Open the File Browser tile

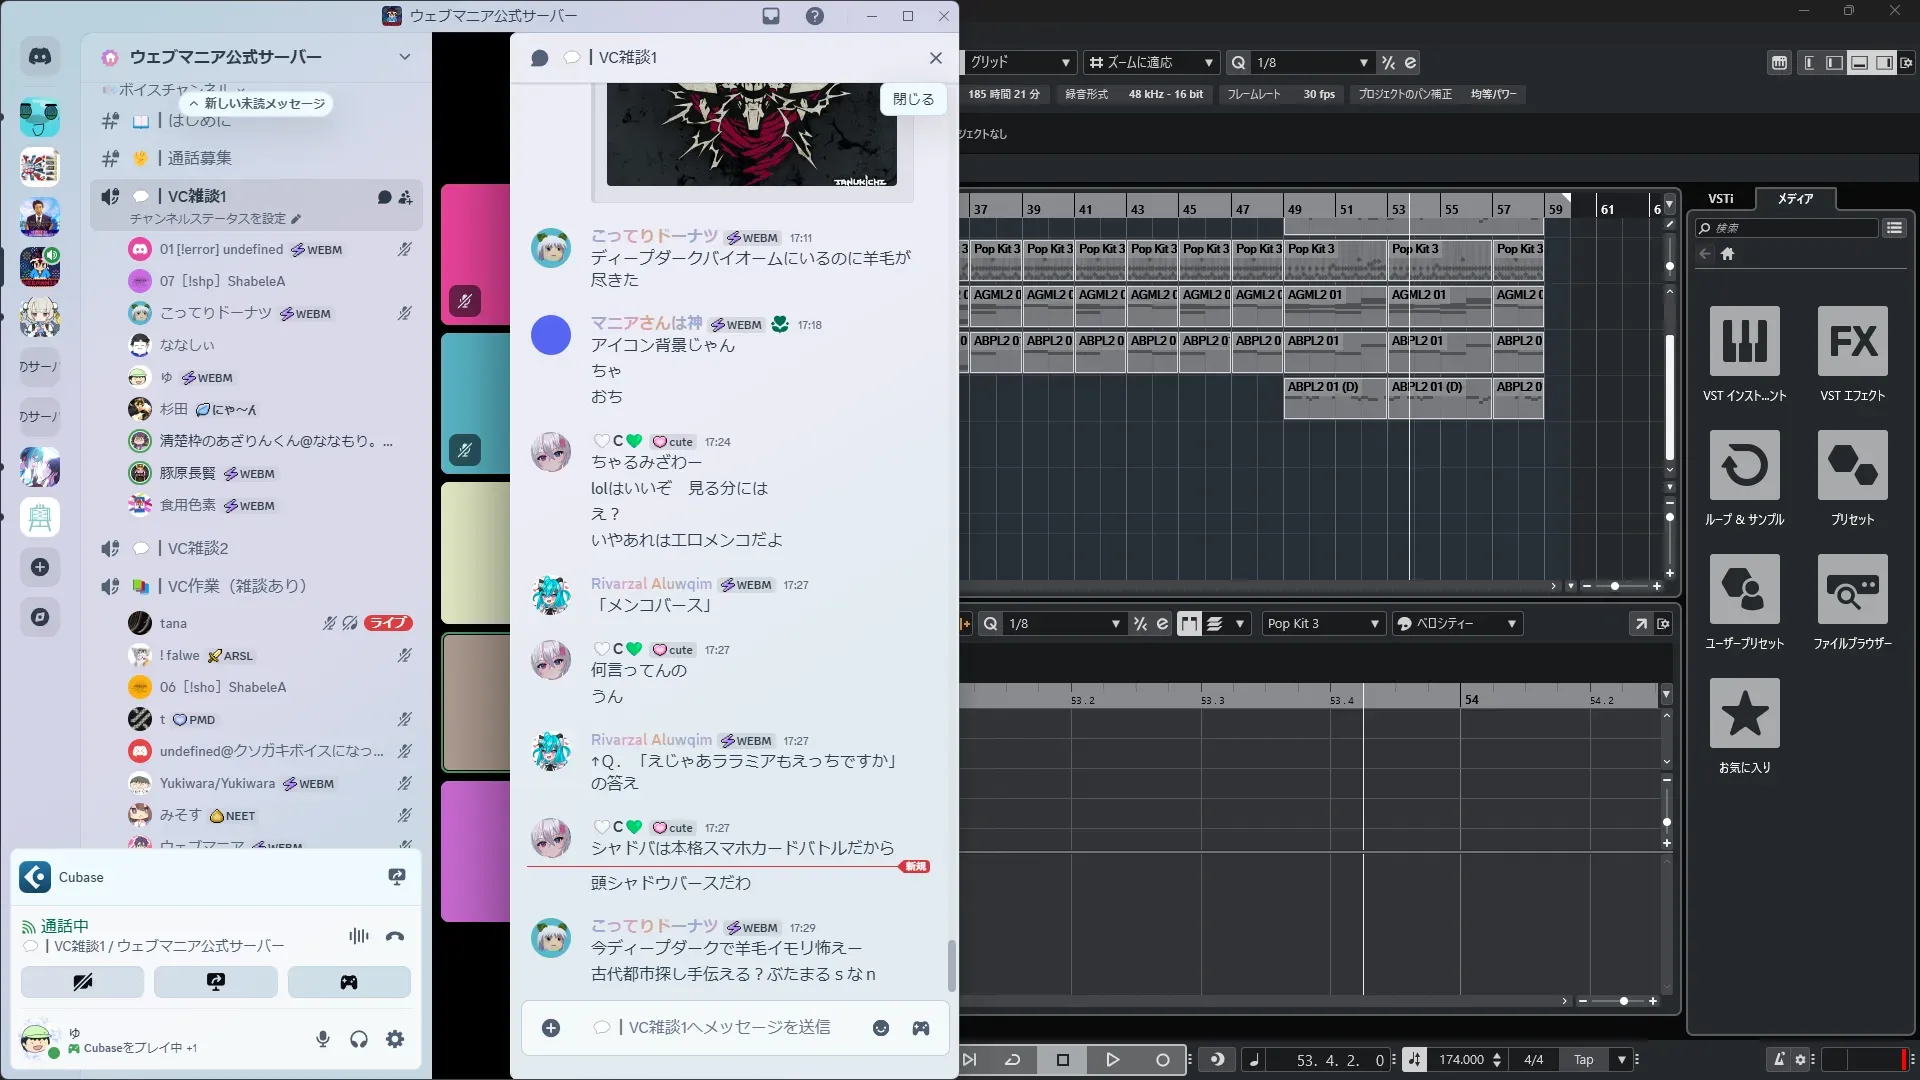point(1852,589)
